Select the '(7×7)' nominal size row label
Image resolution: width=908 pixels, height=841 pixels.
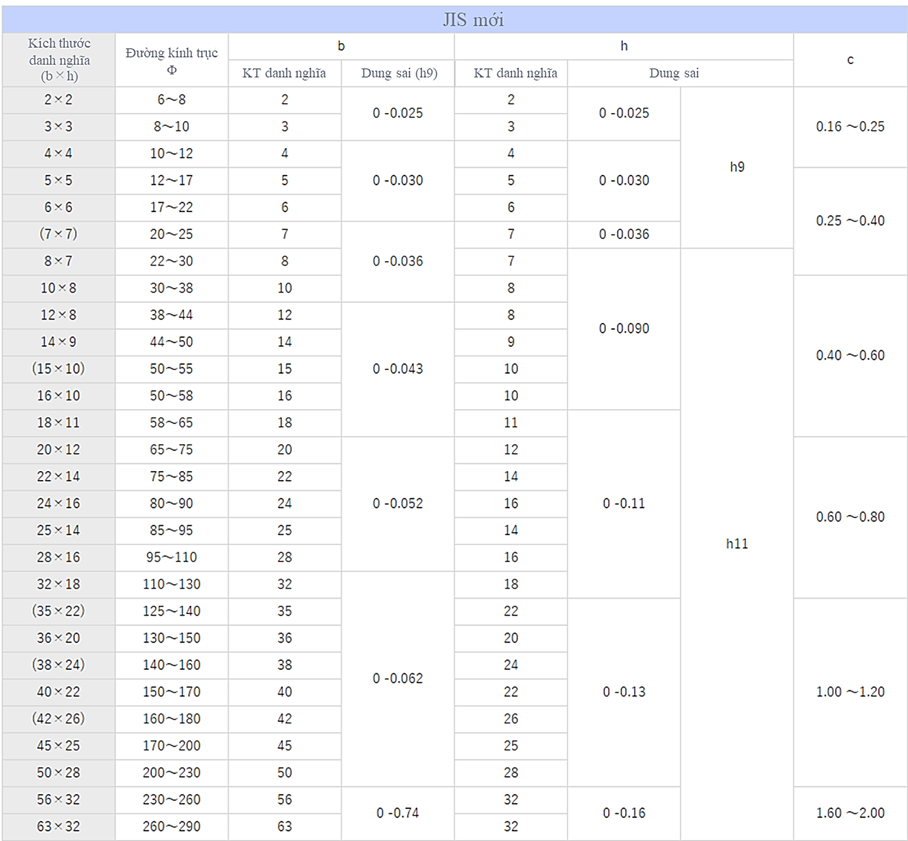(58, 234)
